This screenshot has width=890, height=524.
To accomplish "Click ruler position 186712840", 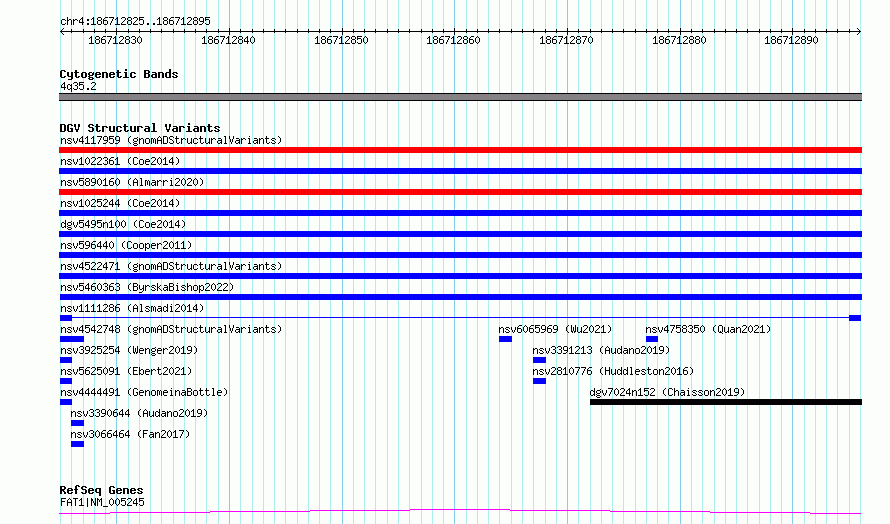I will click(x=228, y=40).
